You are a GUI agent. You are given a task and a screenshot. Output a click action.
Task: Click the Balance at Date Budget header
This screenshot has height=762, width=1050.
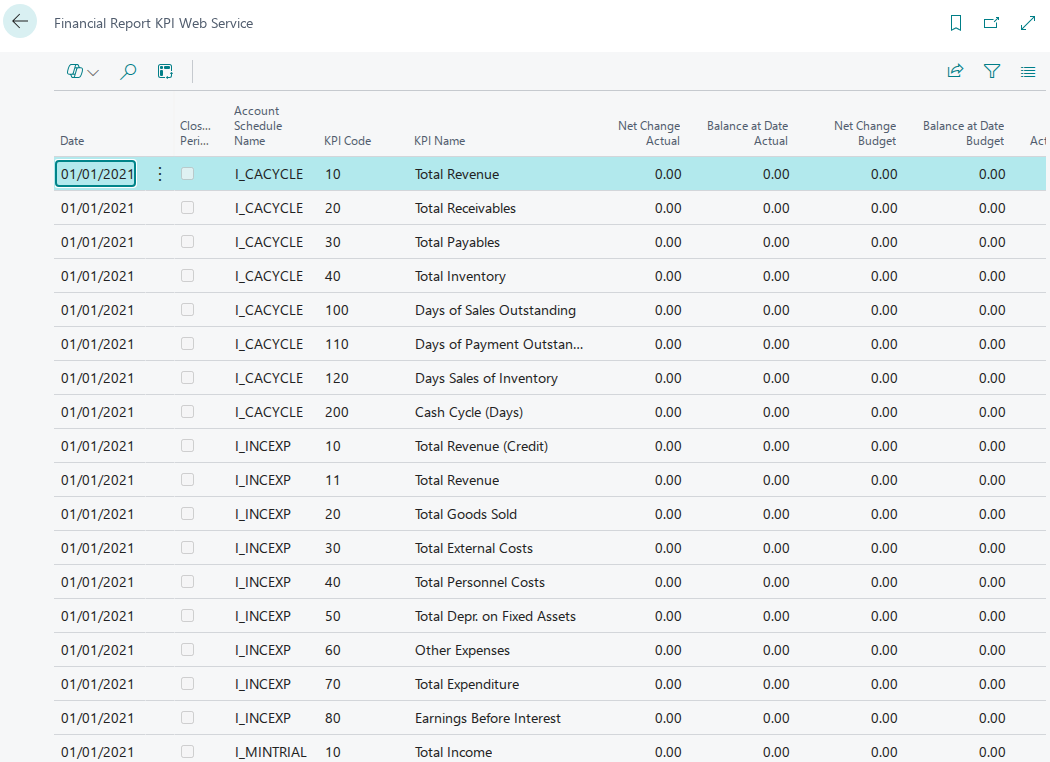(x=963, y=133)
